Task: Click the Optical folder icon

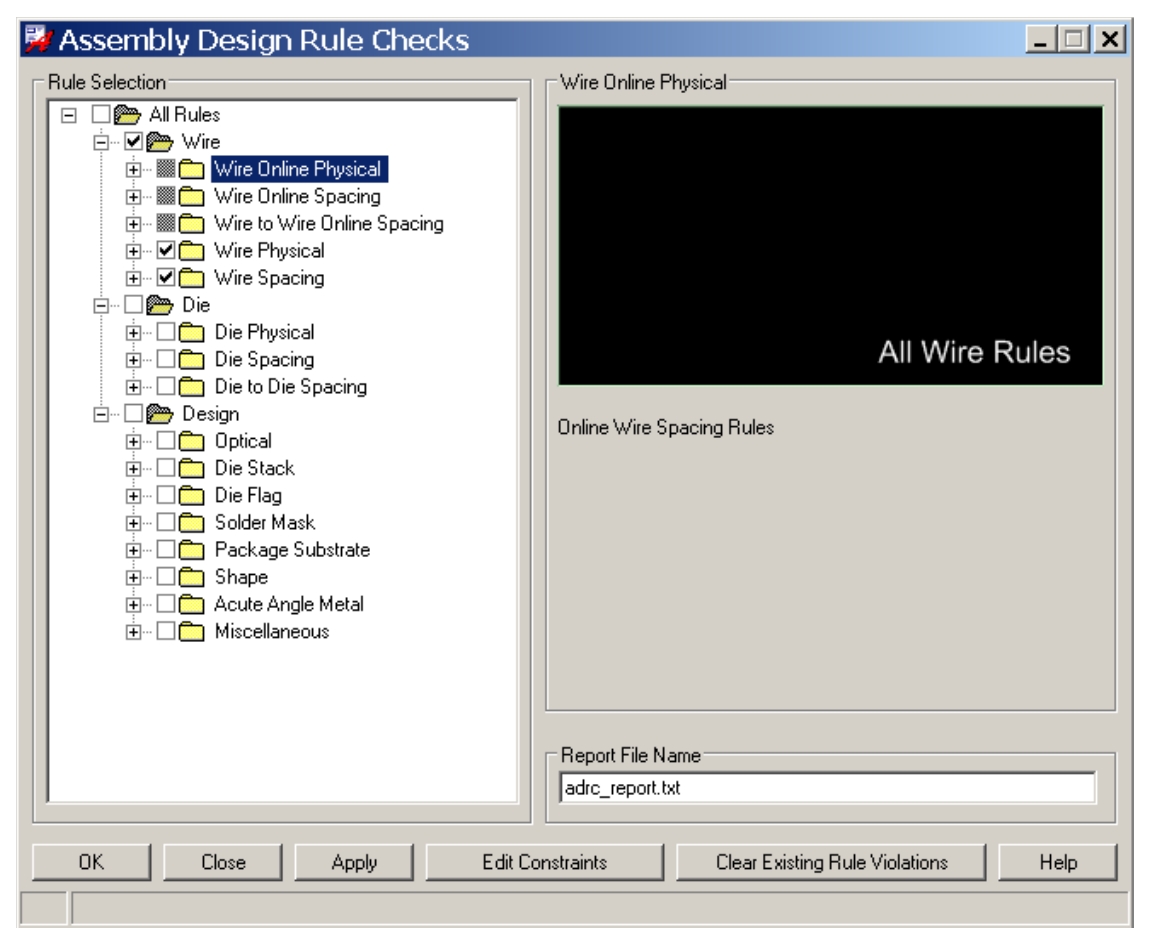Action: coord(194,441)
